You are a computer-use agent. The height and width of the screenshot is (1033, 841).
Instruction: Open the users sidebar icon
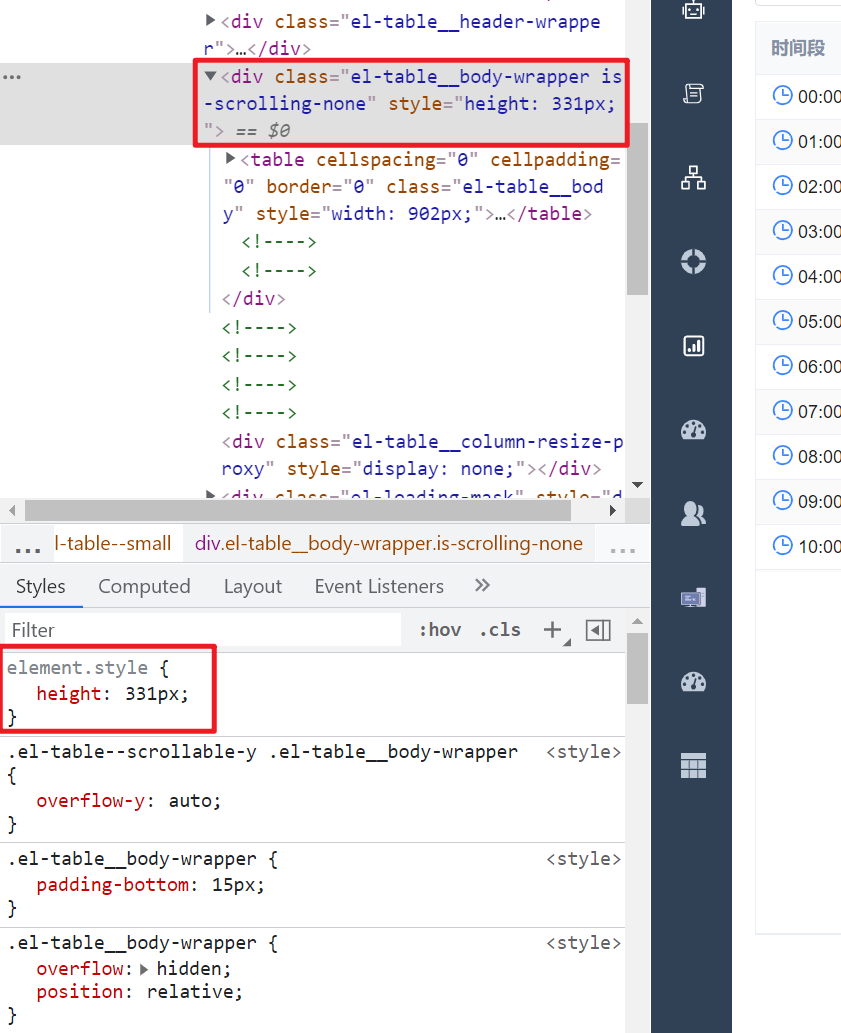click(693, 514)
